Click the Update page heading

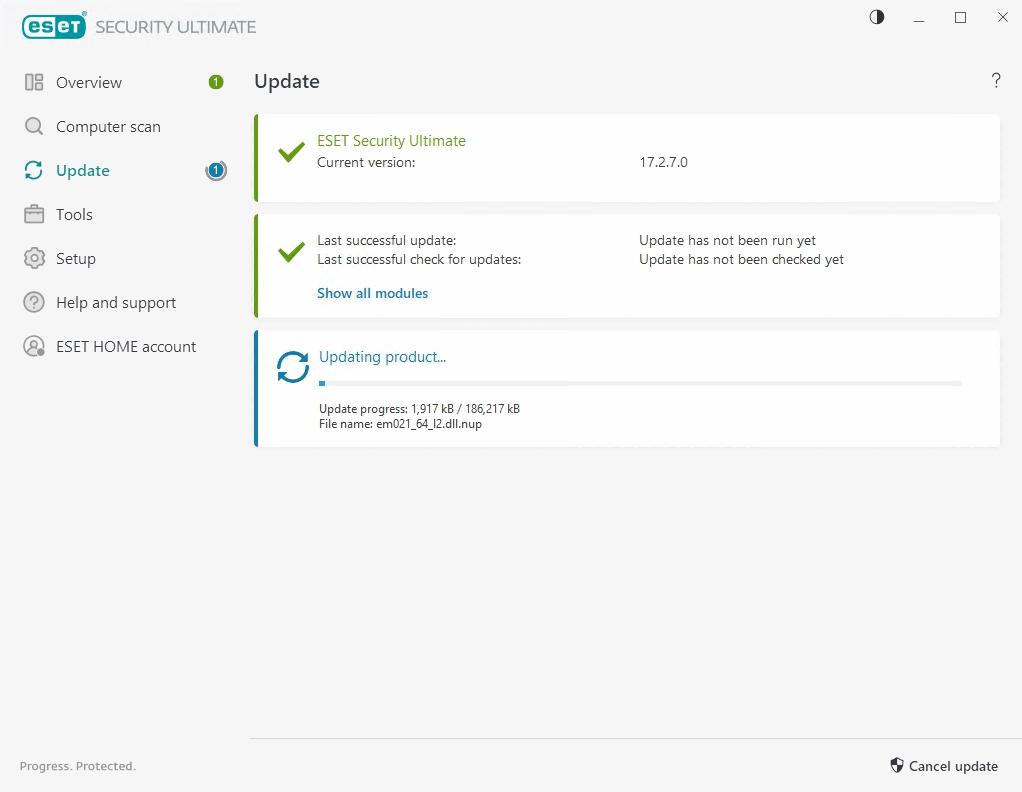tap(287, 81)
